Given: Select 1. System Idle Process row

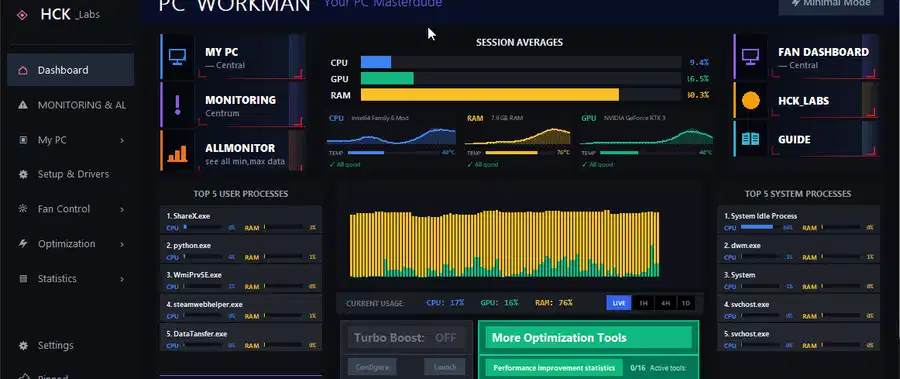Looking at the screenshot, I should point(798,221).
